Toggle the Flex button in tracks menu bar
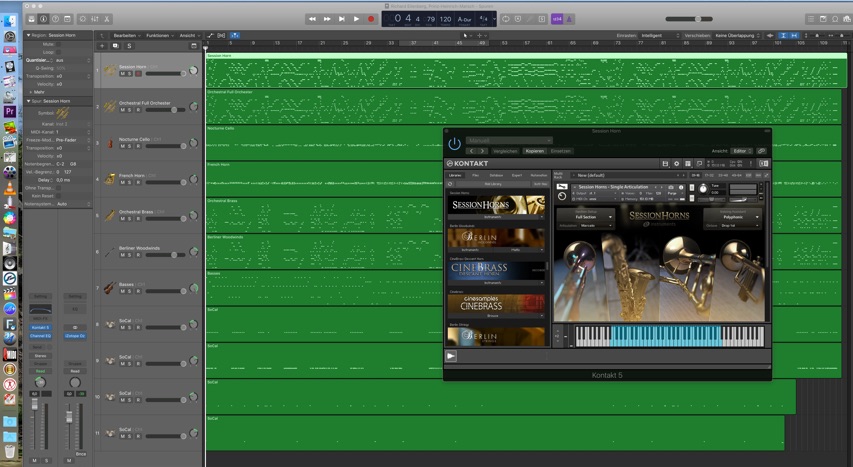Image resolution: width=853 pixels, height=467 pixels. click(x=221, y=35)
